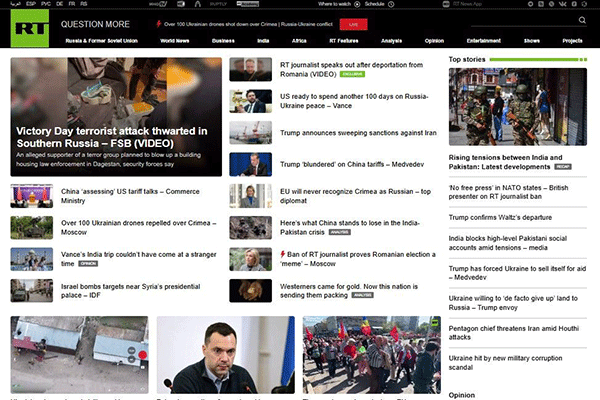Click the QUESTION MORE slogan
600x400 pixels.
point(95,24)
